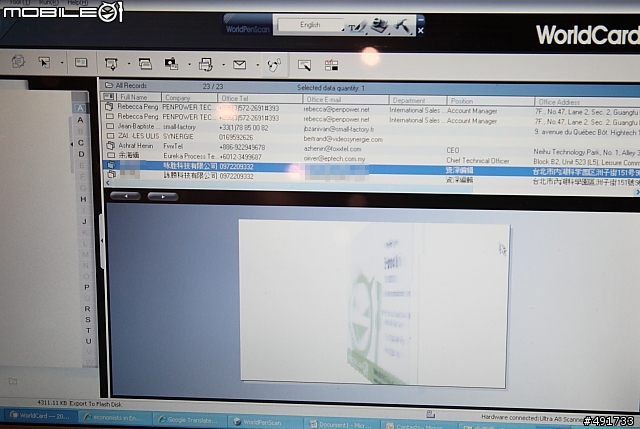Switch to Google Translate taskbar window
The height and width of the screenshot is (429, 640).
pos(189,420)
